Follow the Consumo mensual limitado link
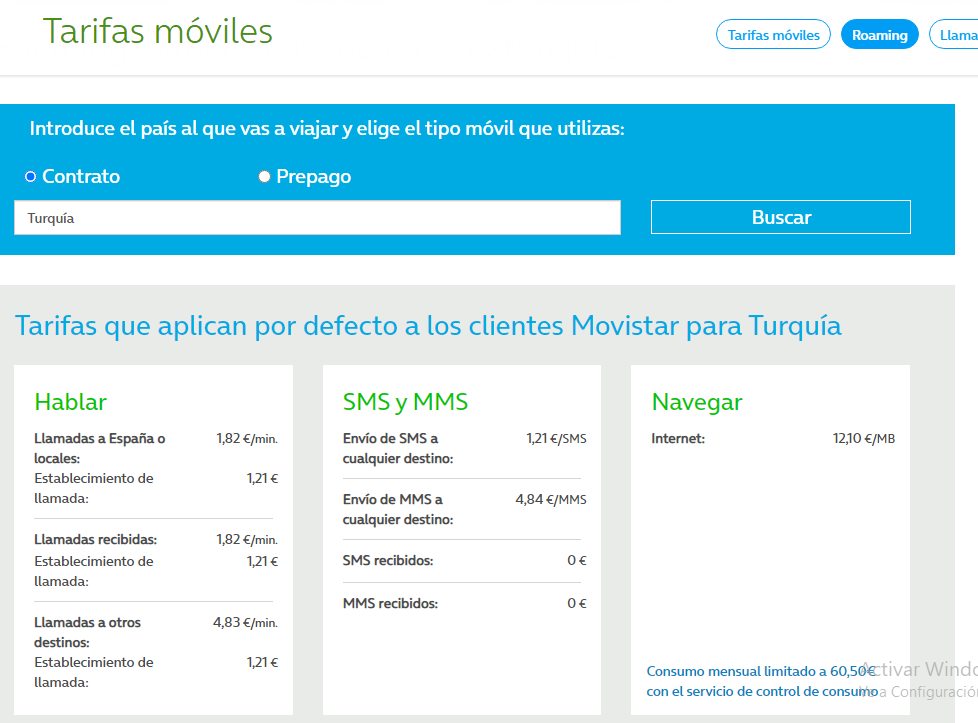Screen dimensions: 978x723 pyautogui.click(x=762, y=681)
